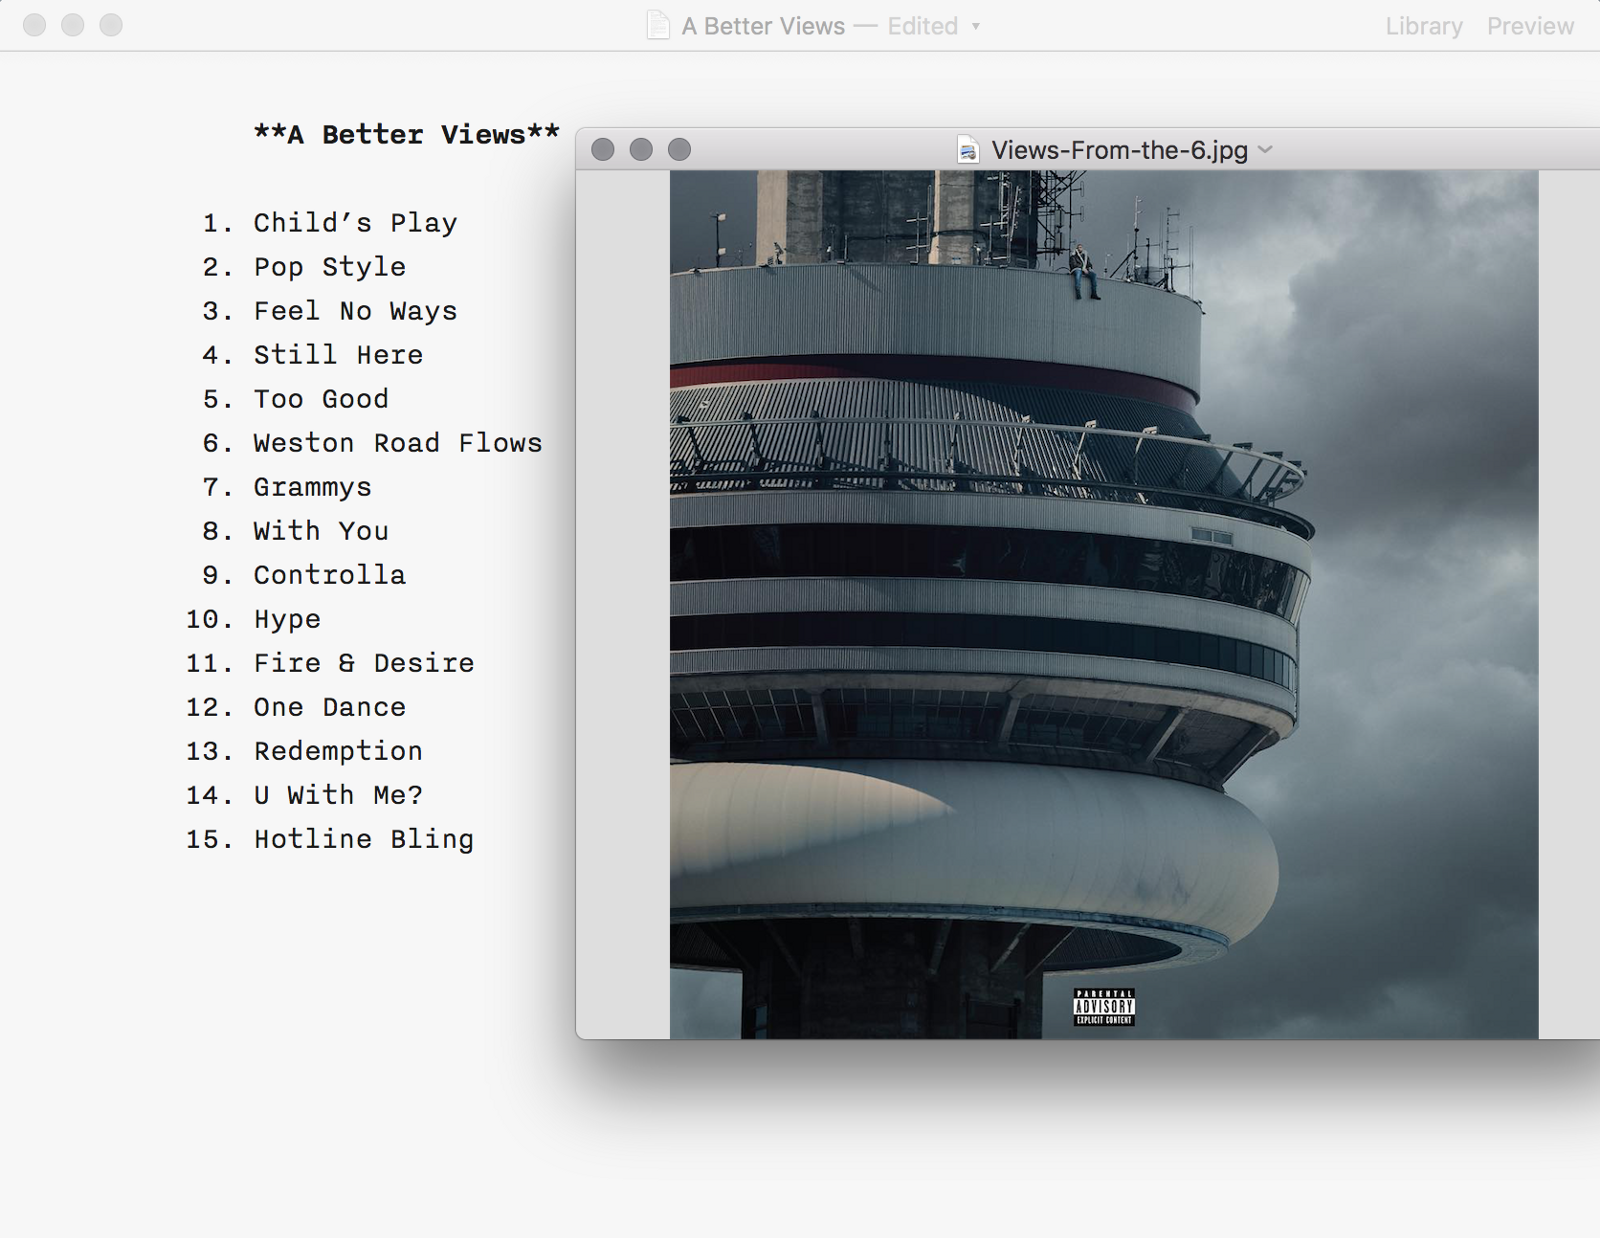Click the album cover image
This screenshot has height=1238, width=1600.
1104,604
